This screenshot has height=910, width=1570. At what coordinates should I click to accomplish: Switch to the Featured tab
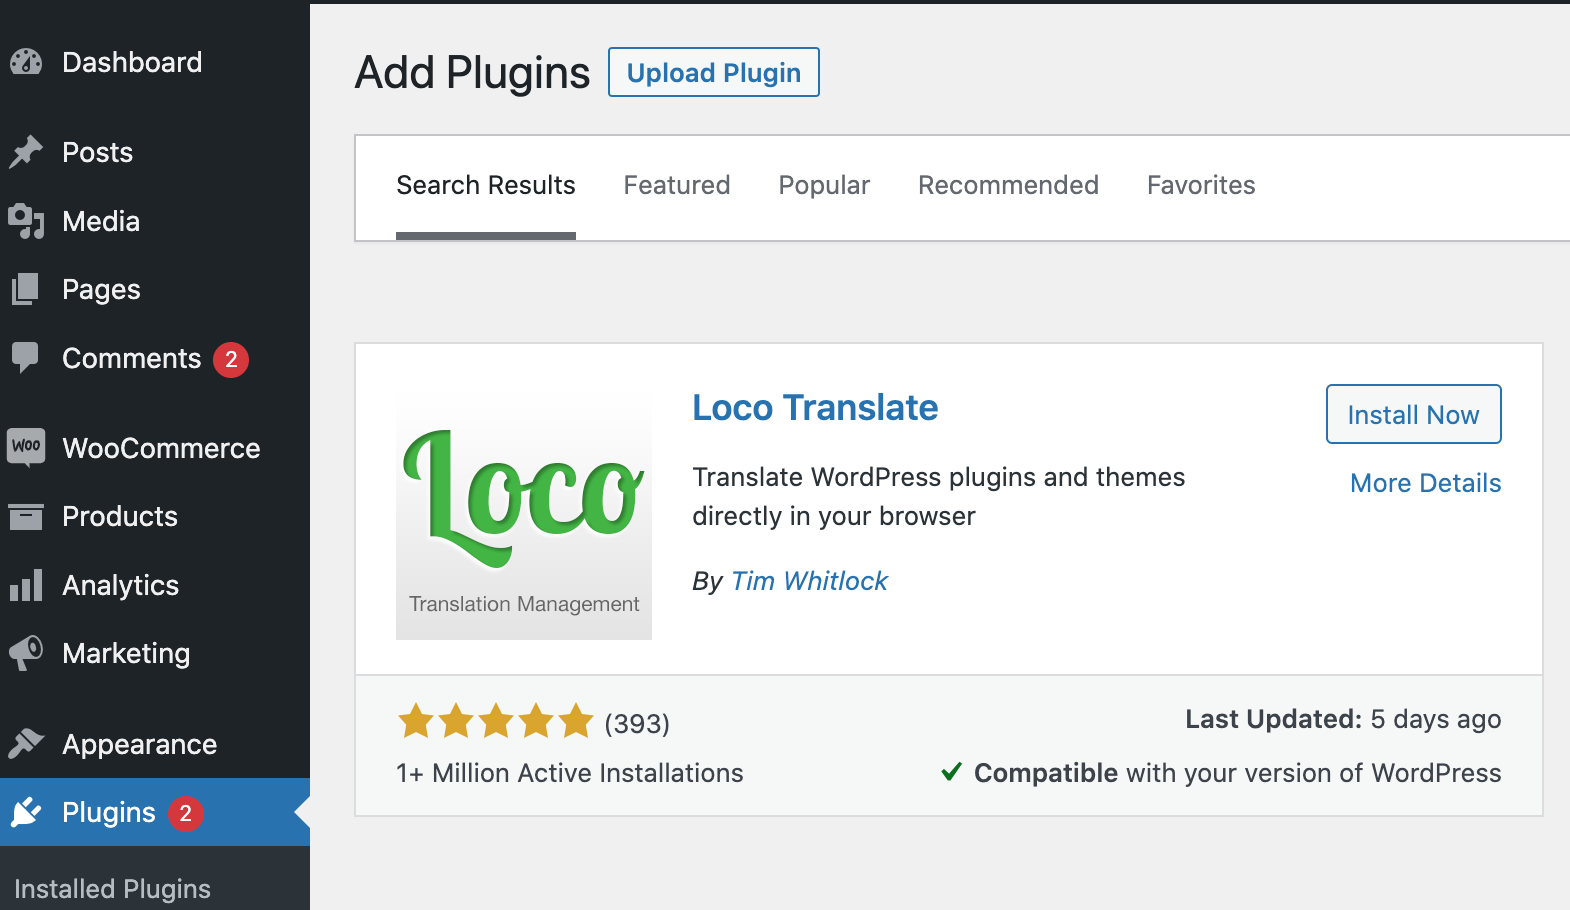tap(677, 185)
